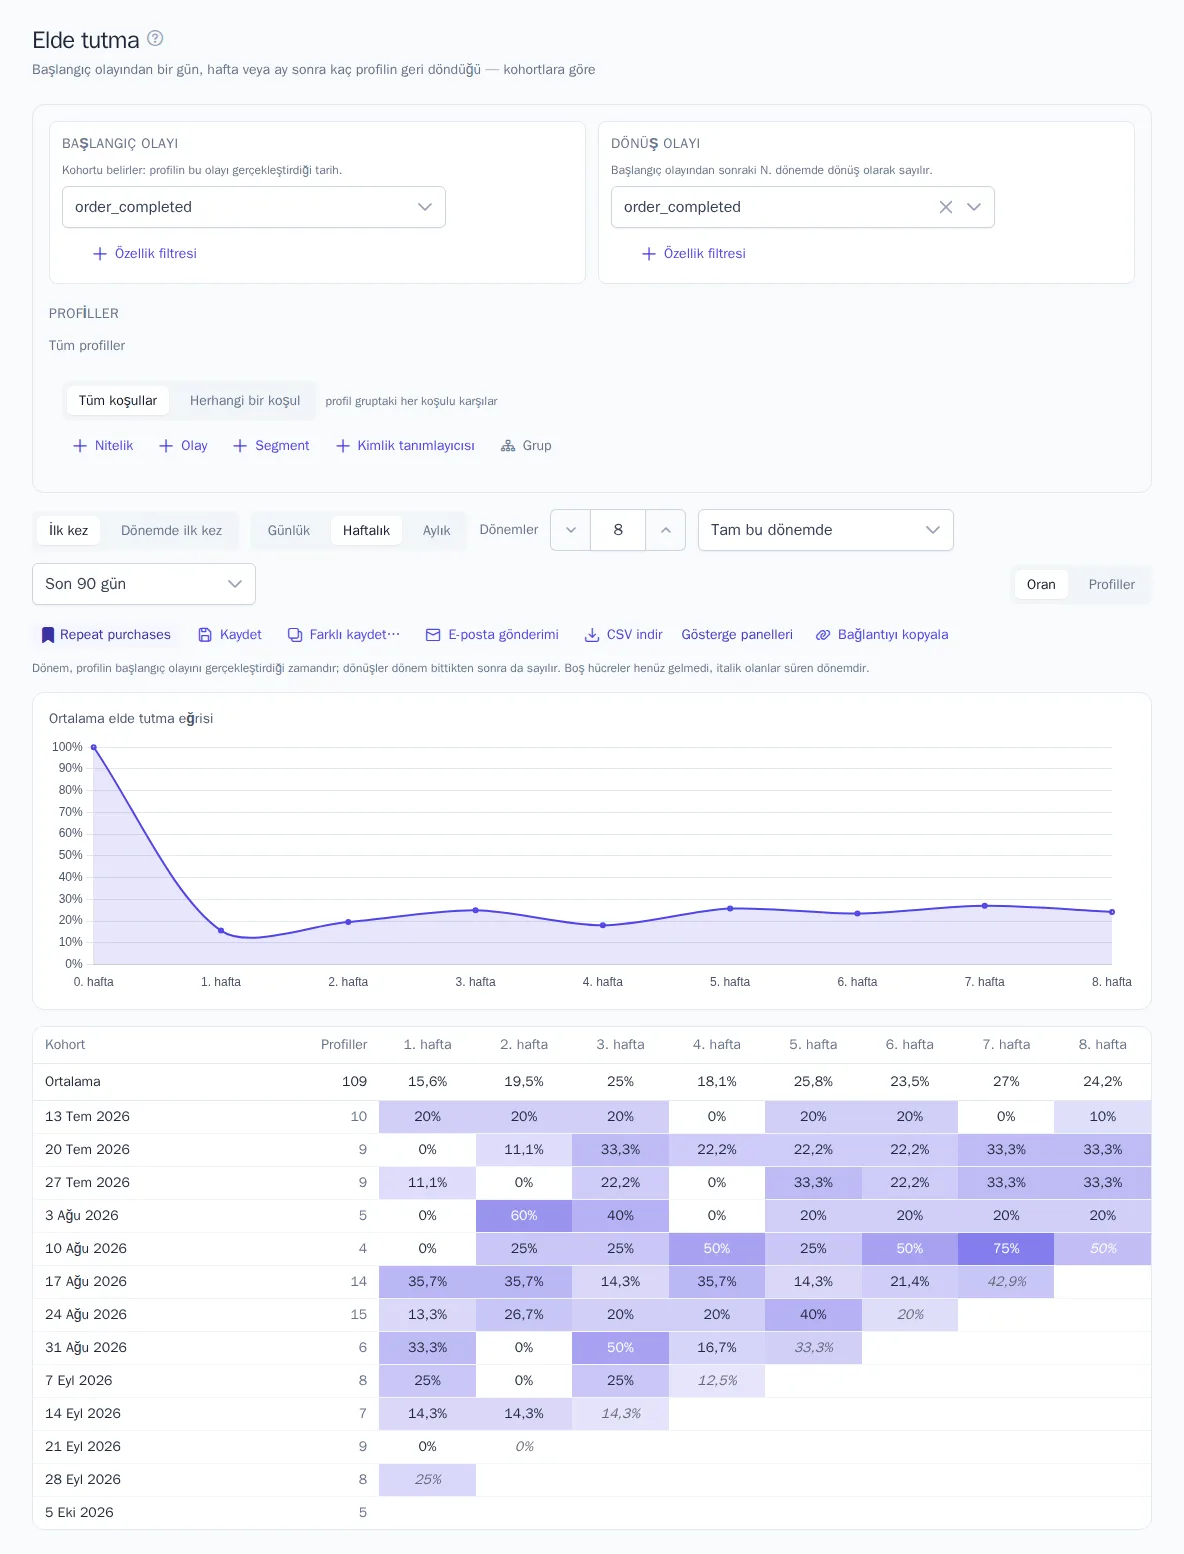The image size is (1184, 1554).
Task: Click the Profiller column header in table
Action: tap(344, 1045)
